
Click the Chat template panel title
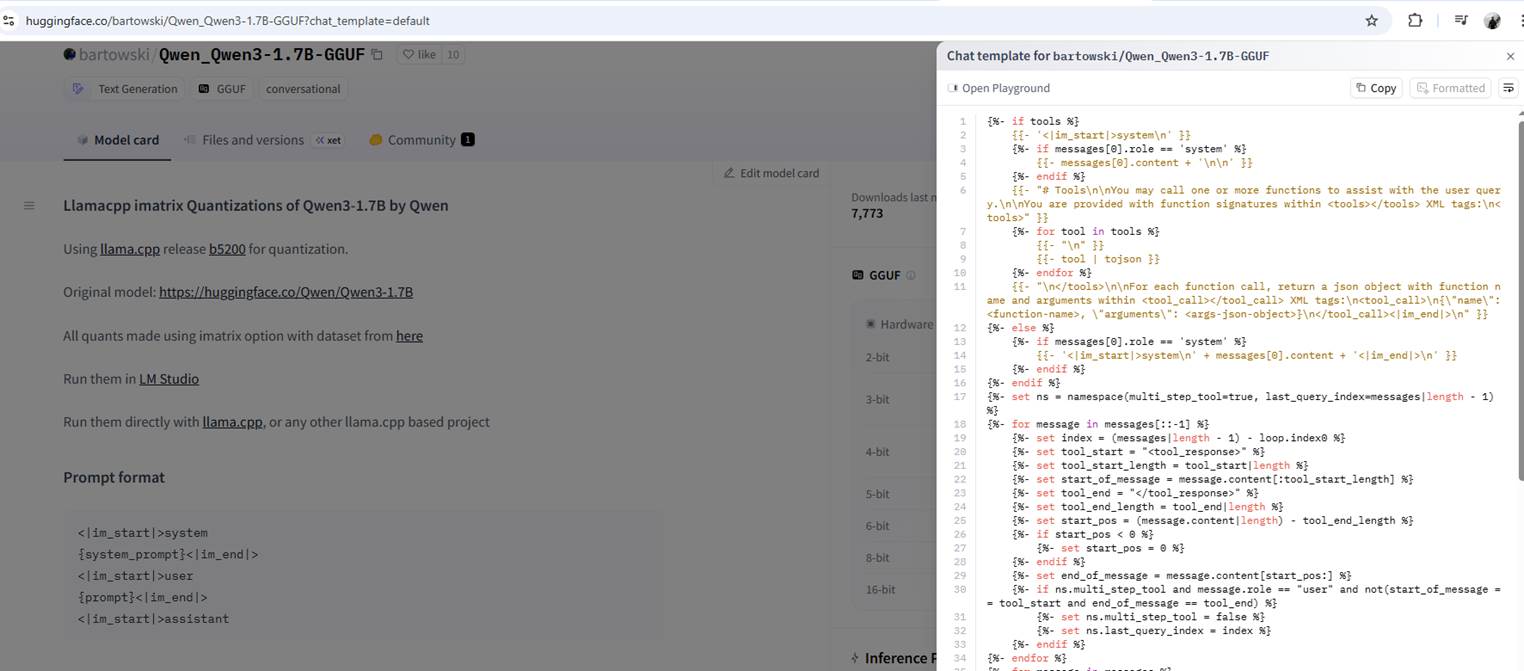click(1108, 56)
